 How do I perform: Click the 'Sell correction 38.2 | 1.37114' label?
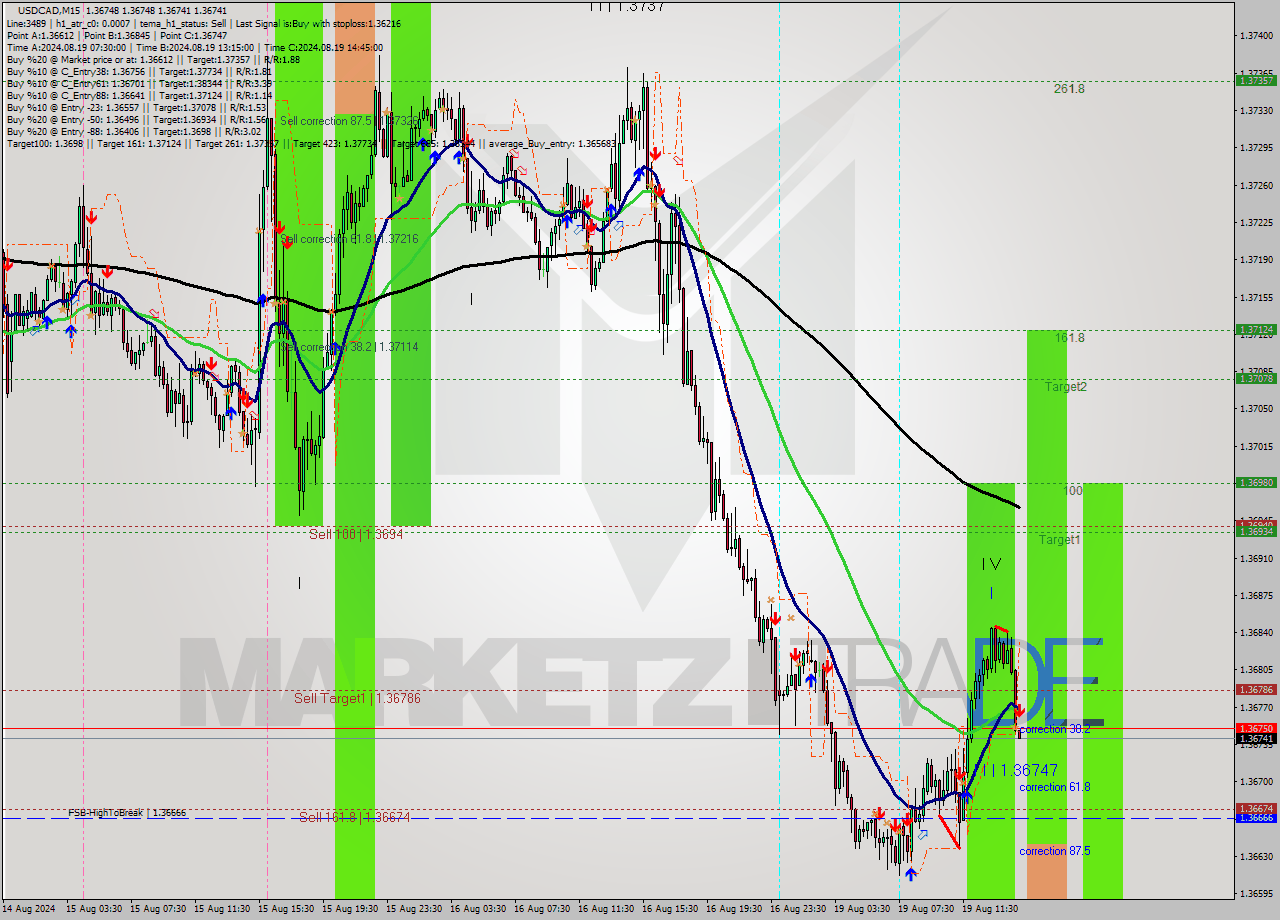tap(349, 346)
